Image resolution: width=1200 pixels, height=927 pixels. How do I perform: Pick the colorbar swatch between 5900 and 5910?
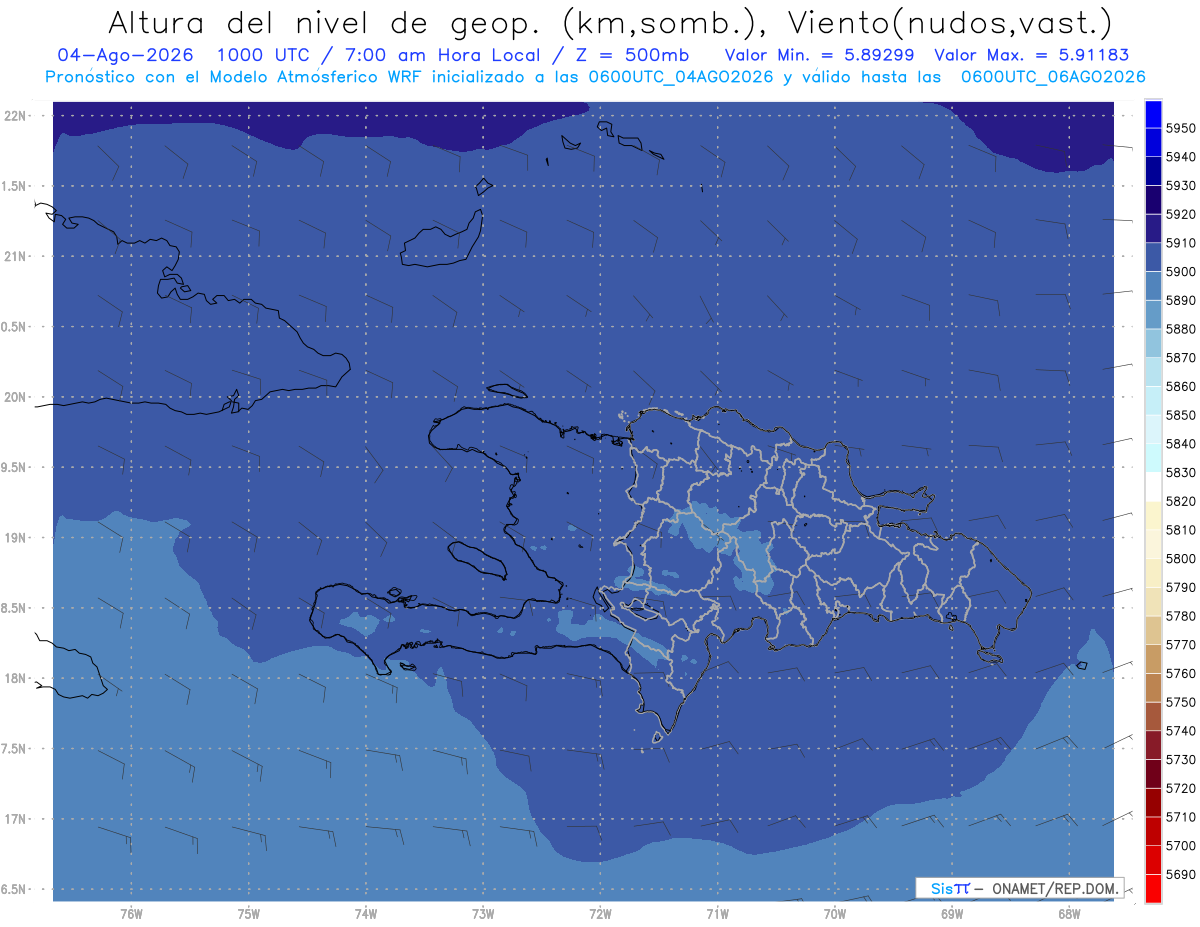tap(1153, 257)
